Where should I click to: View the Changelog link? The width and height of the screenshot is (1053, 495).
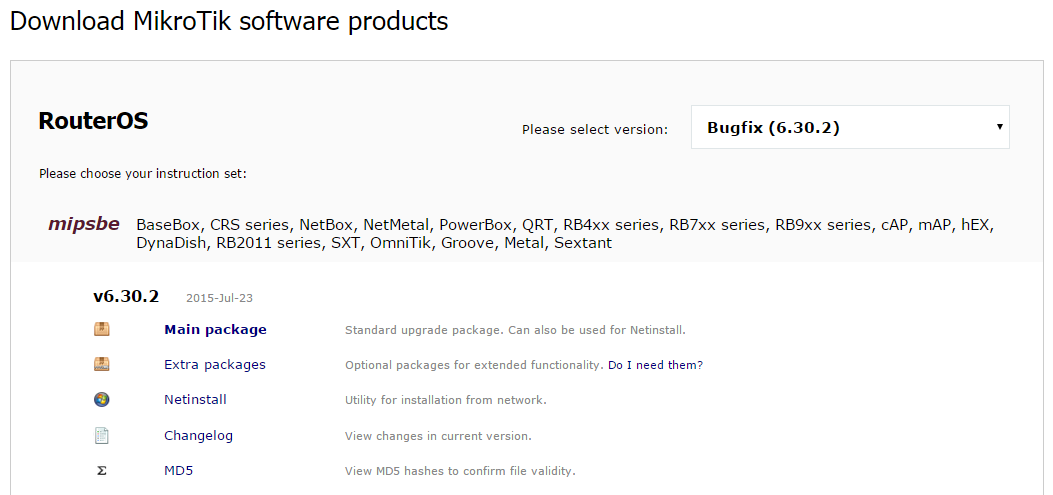198,435
